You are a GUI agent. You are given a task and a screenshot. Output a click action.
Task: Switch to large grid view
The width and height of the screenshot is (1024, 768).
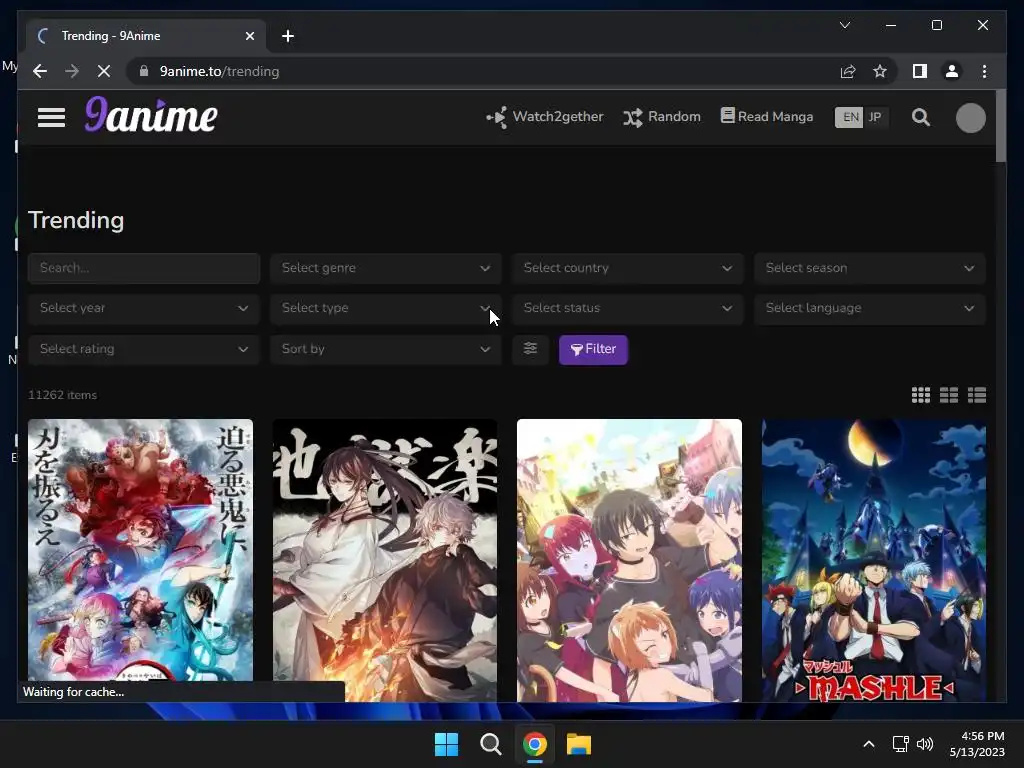click(949, 395)
